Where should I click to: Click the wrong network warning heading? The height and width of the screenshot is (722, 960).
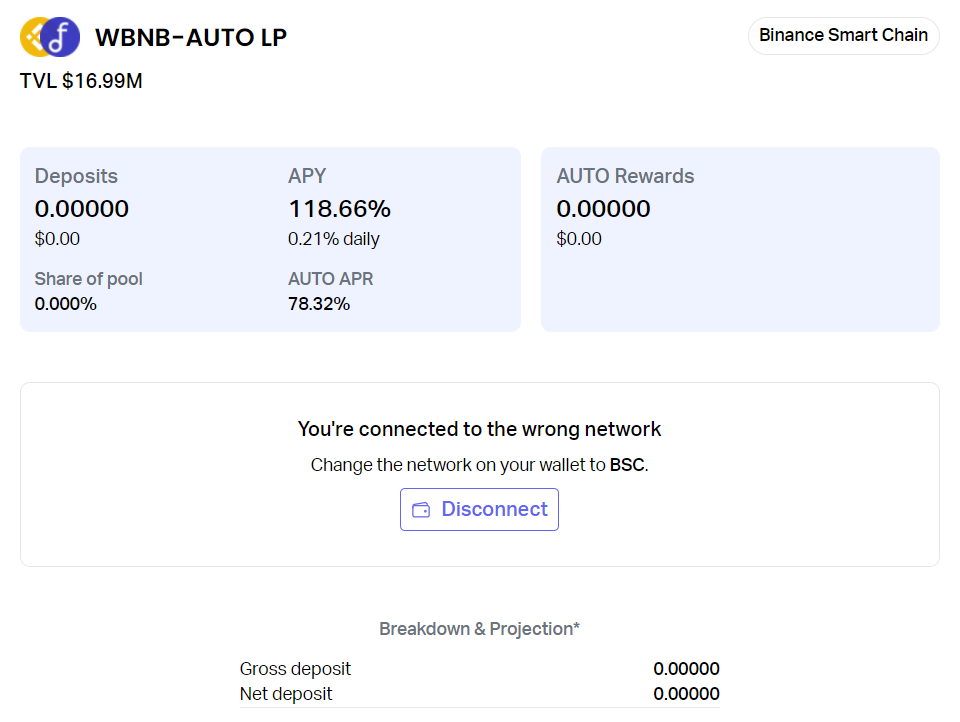coord(479,429)
